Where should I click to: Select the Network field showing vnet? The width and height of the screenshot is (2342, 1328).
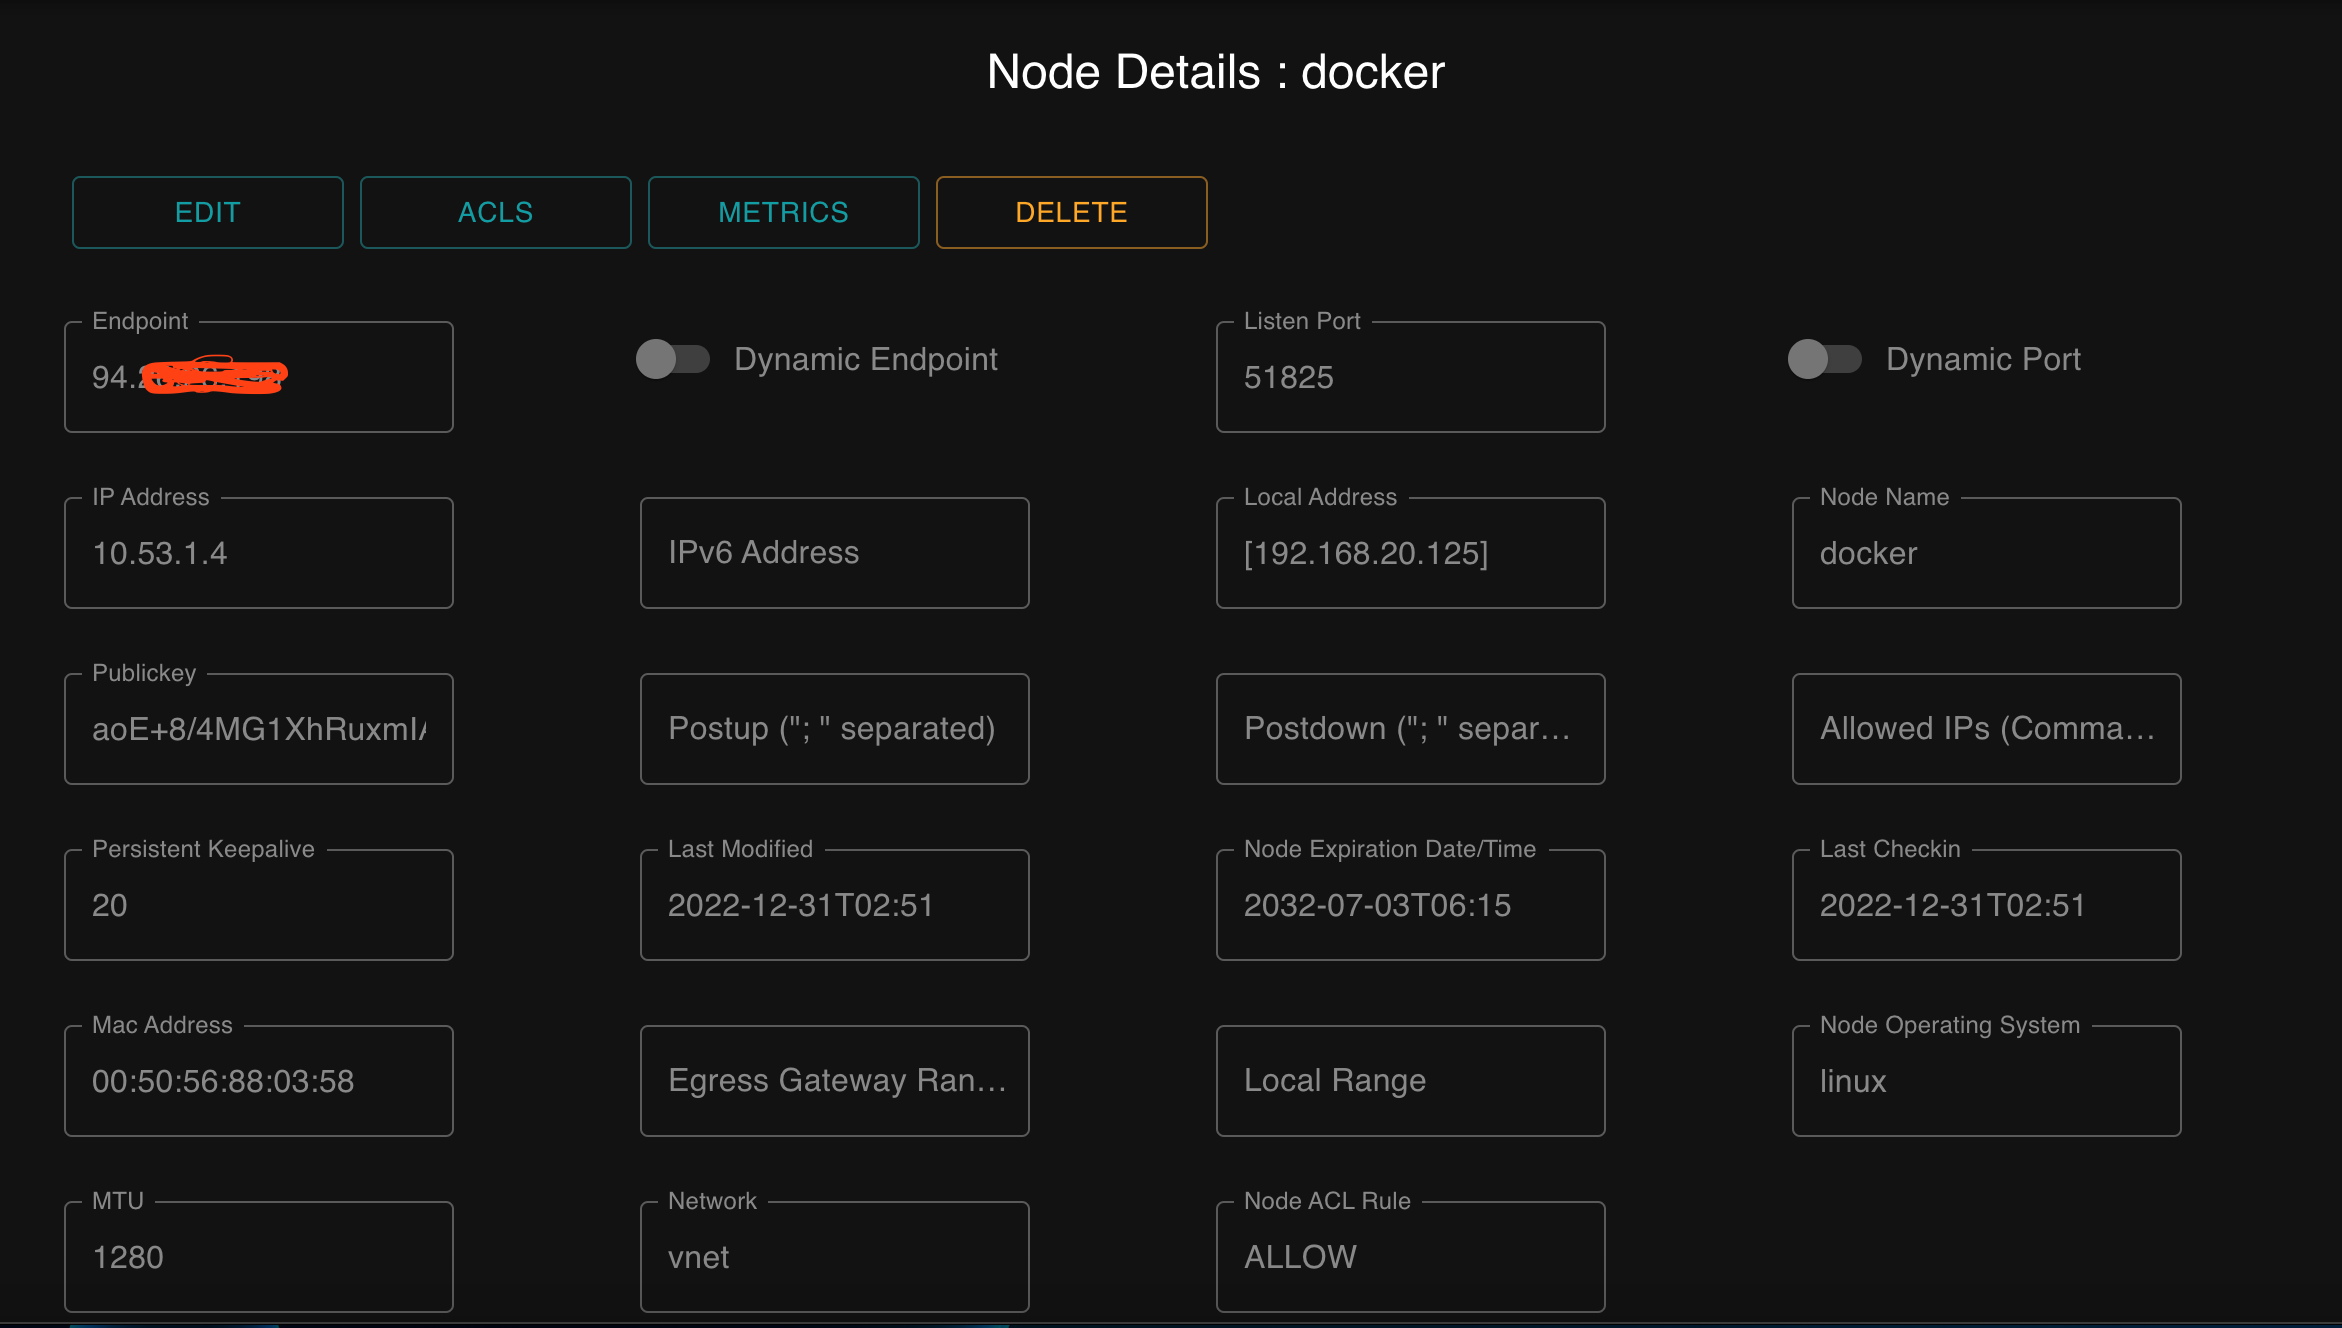coord(835,1257)
